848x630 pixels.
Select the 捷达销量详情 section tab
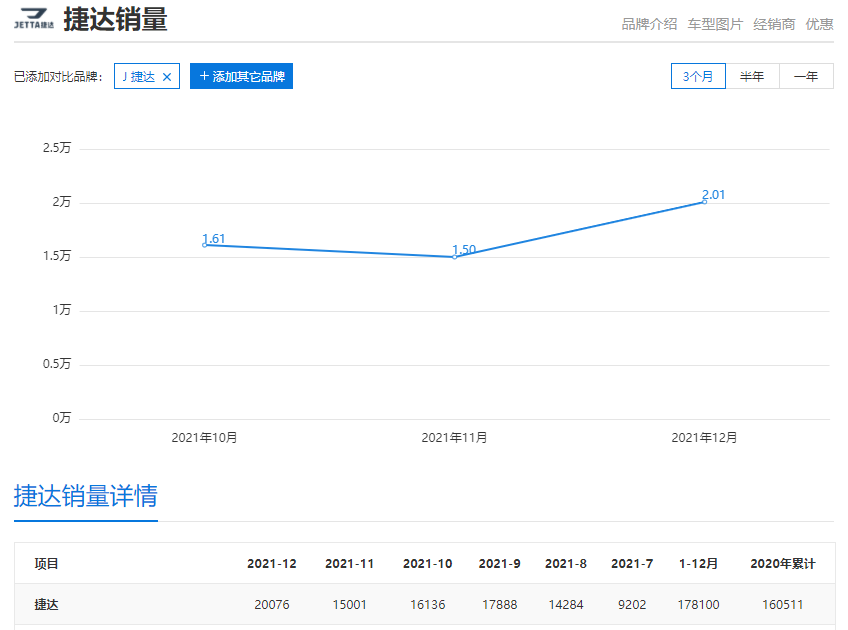point(85,496)
